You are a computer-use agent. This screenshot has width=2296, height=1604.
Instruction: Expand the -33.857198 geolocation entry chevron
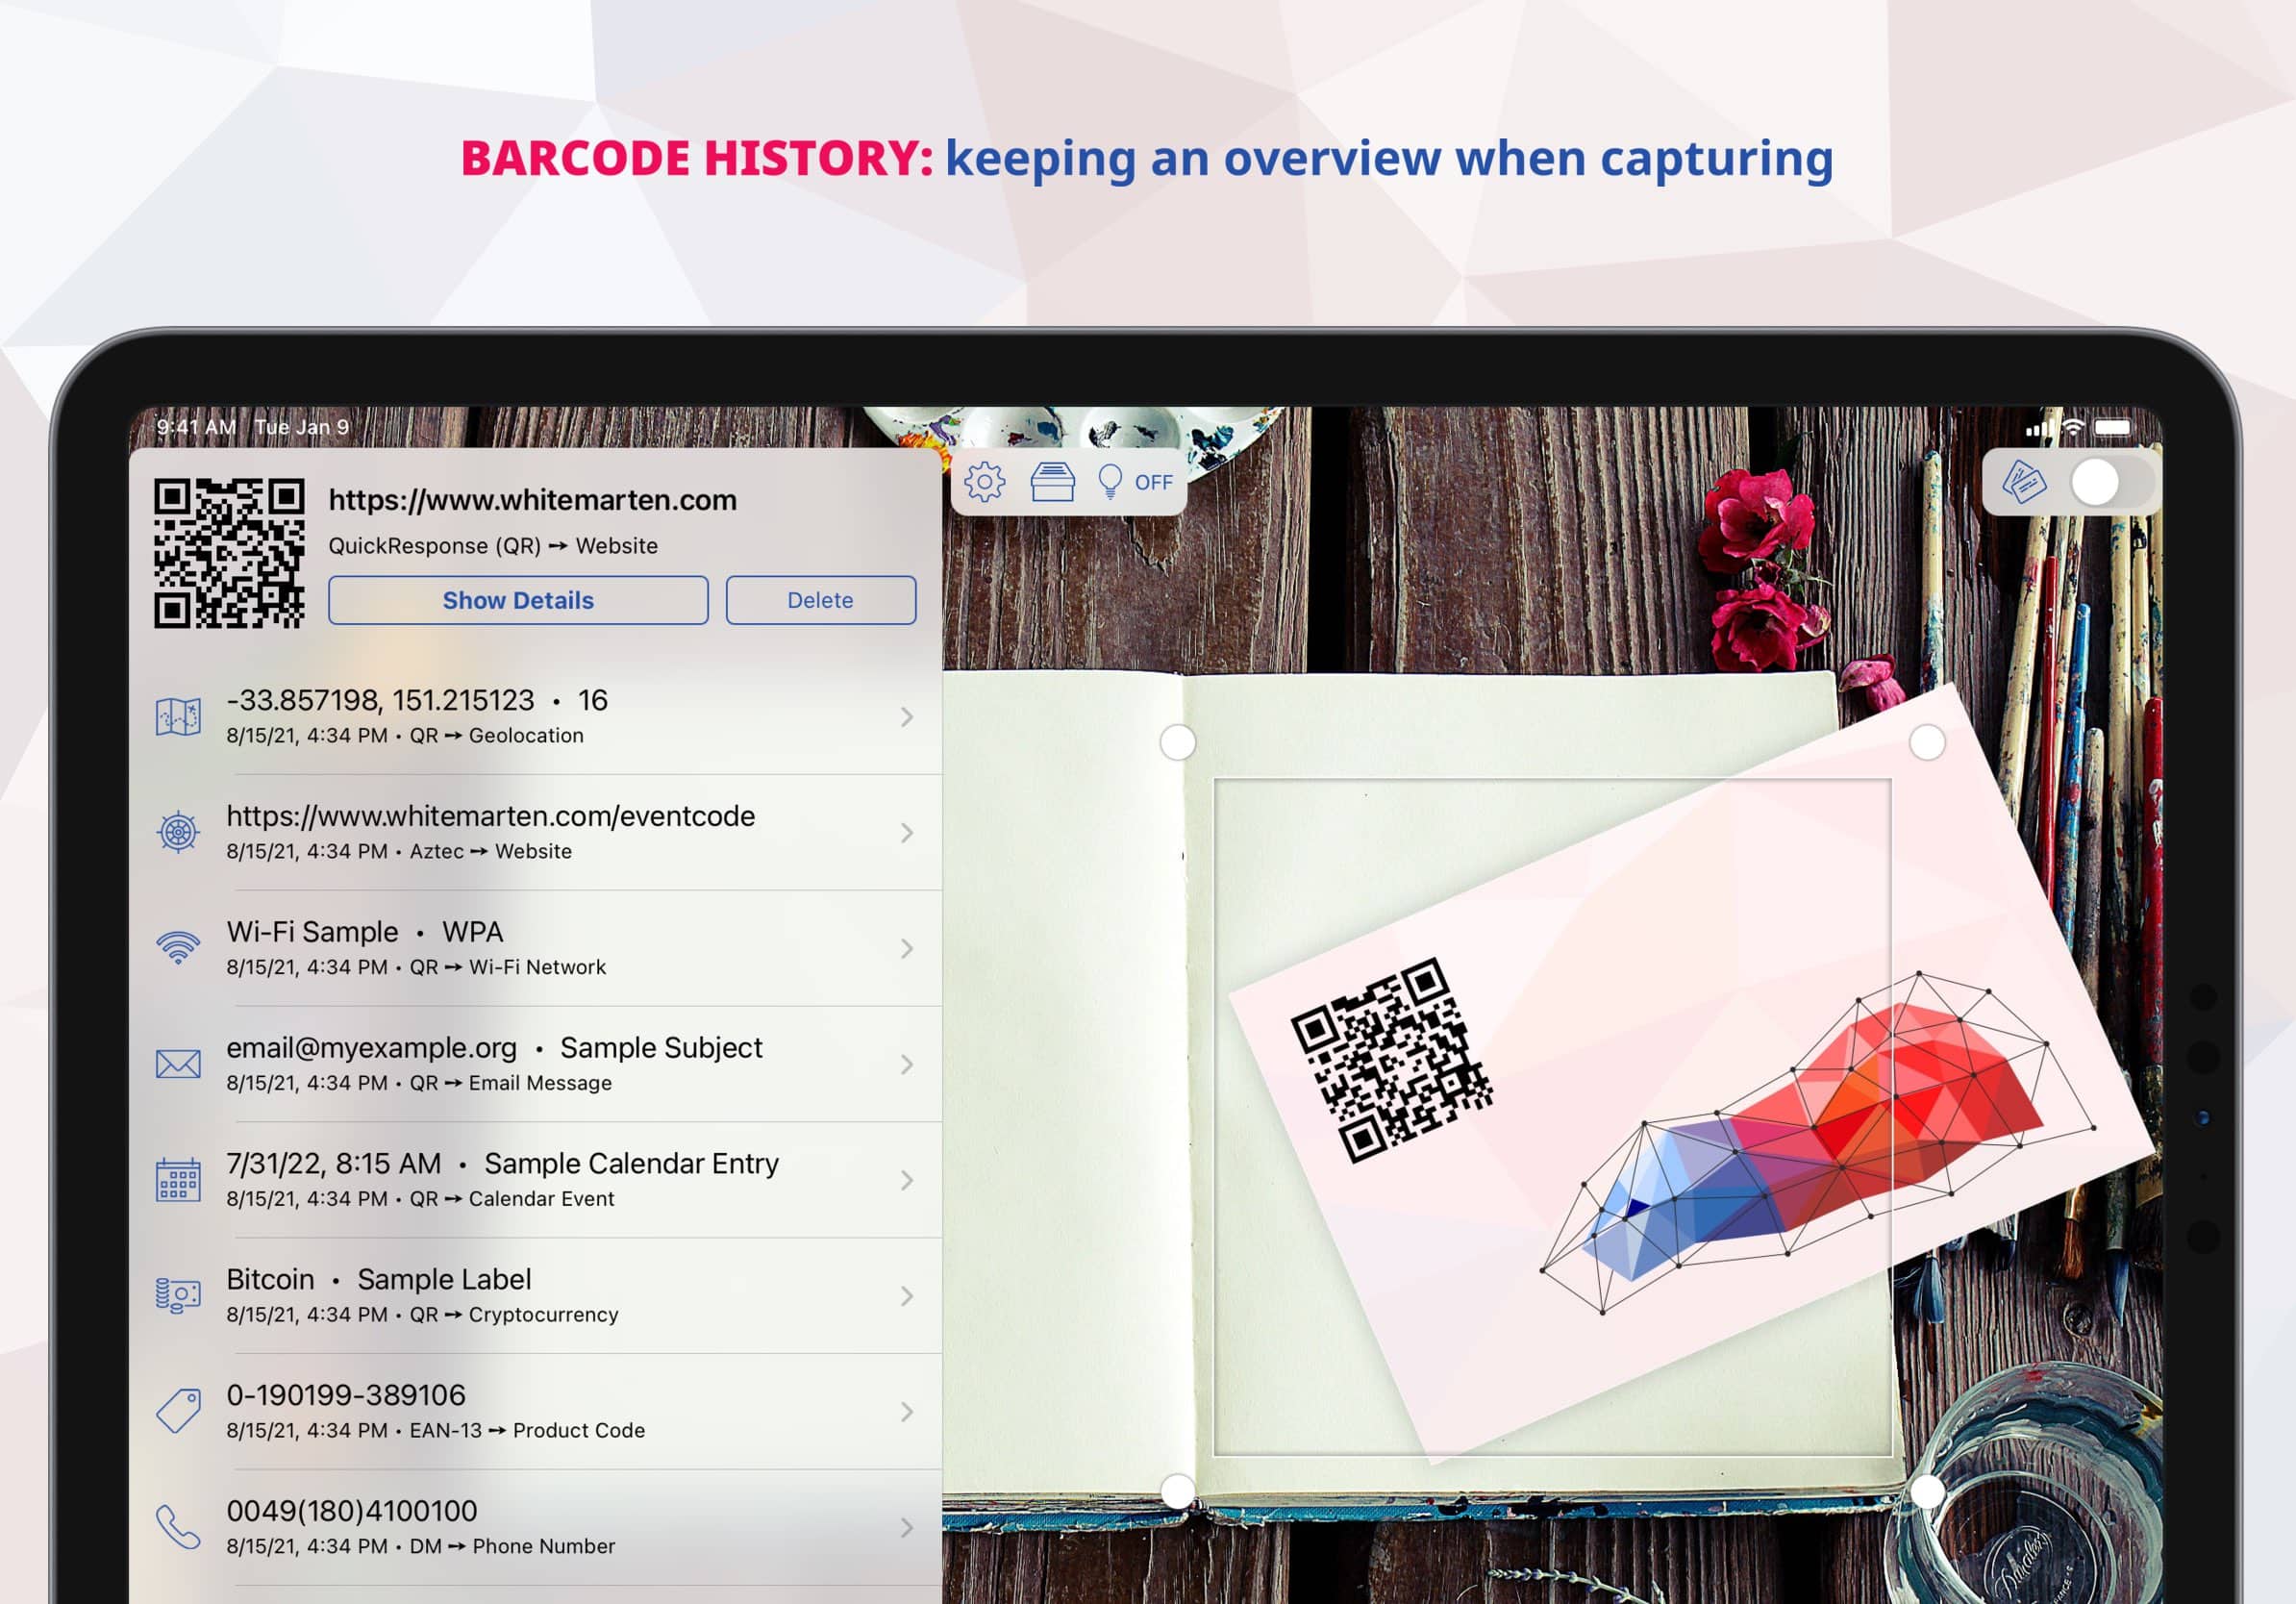(x=907, y=717)
